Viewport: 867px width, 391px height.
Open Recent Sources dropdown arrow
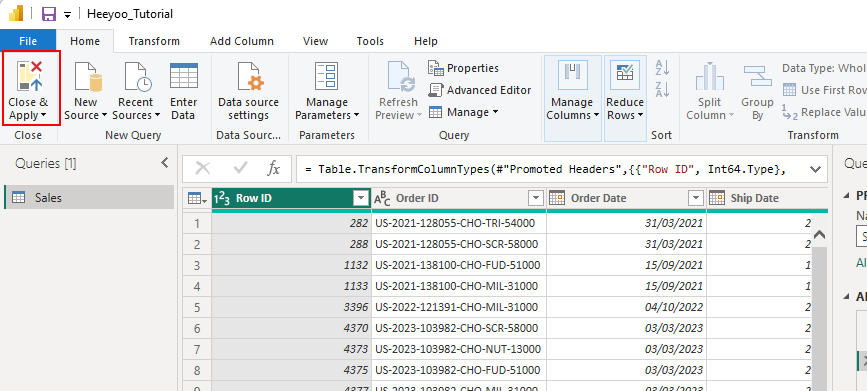tap(157, 116)
